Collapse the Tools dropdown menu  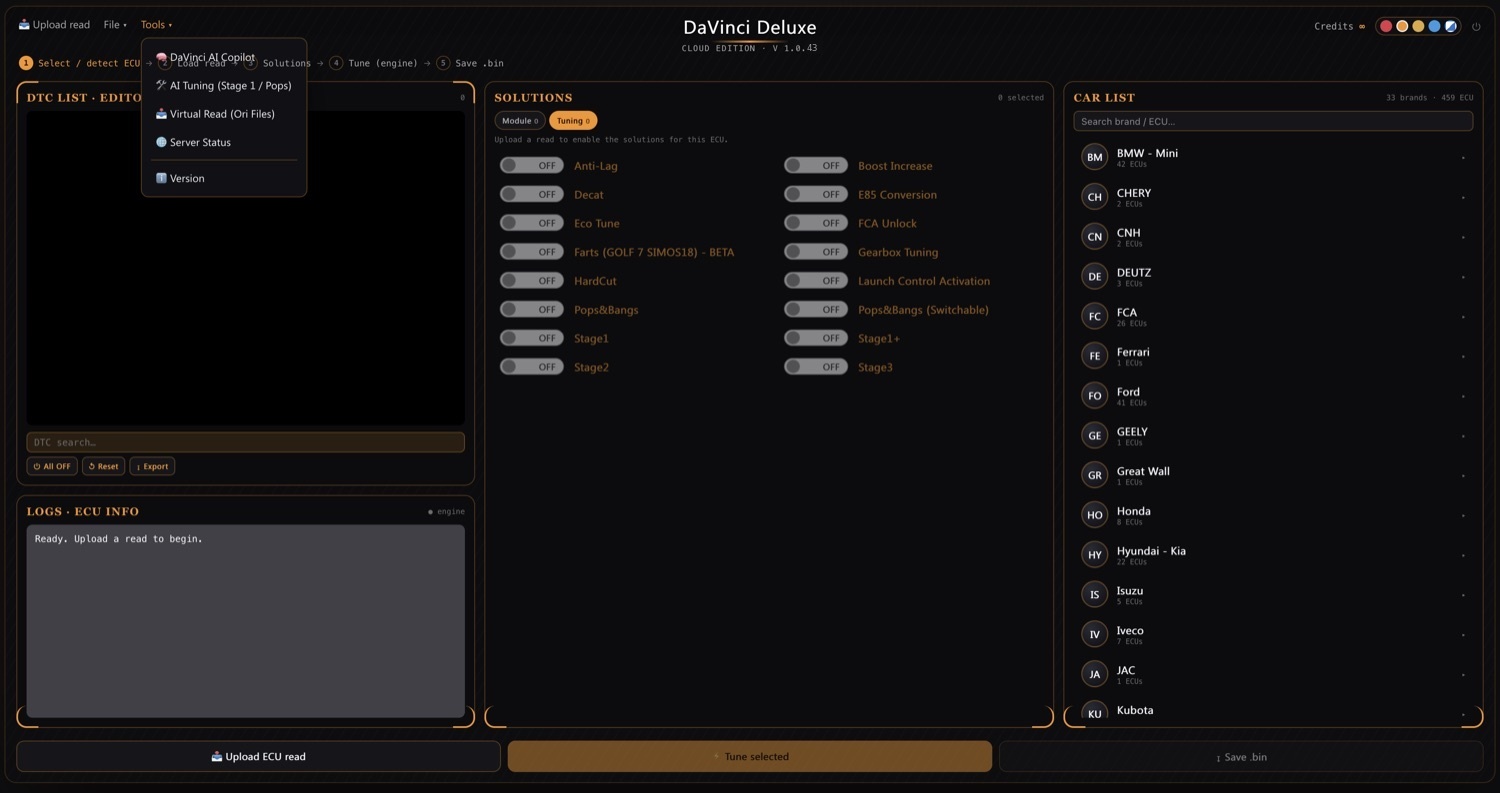point(156,25)
